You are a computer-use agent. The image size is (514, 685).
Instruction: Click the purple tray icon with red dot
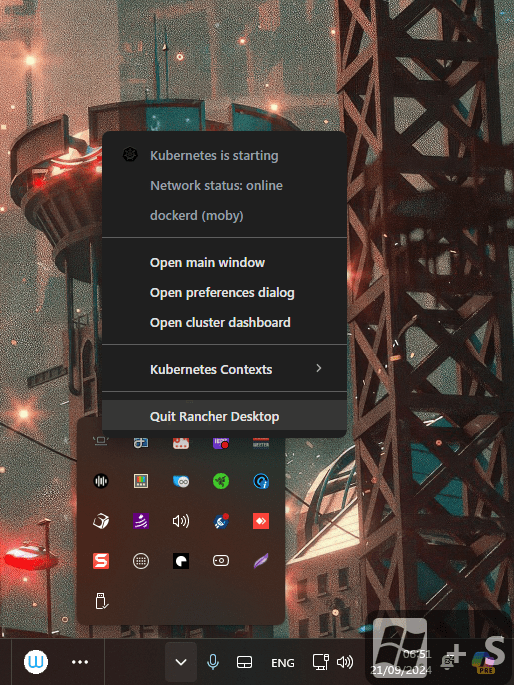pyautogui.click(x=221, y=443)
